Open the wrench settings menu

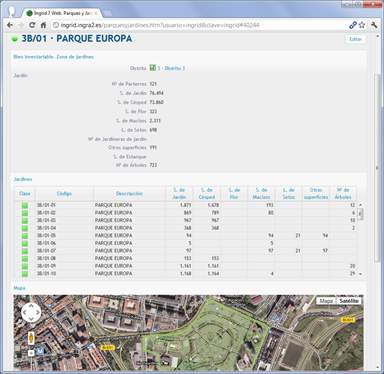click(x=374, y=25)
